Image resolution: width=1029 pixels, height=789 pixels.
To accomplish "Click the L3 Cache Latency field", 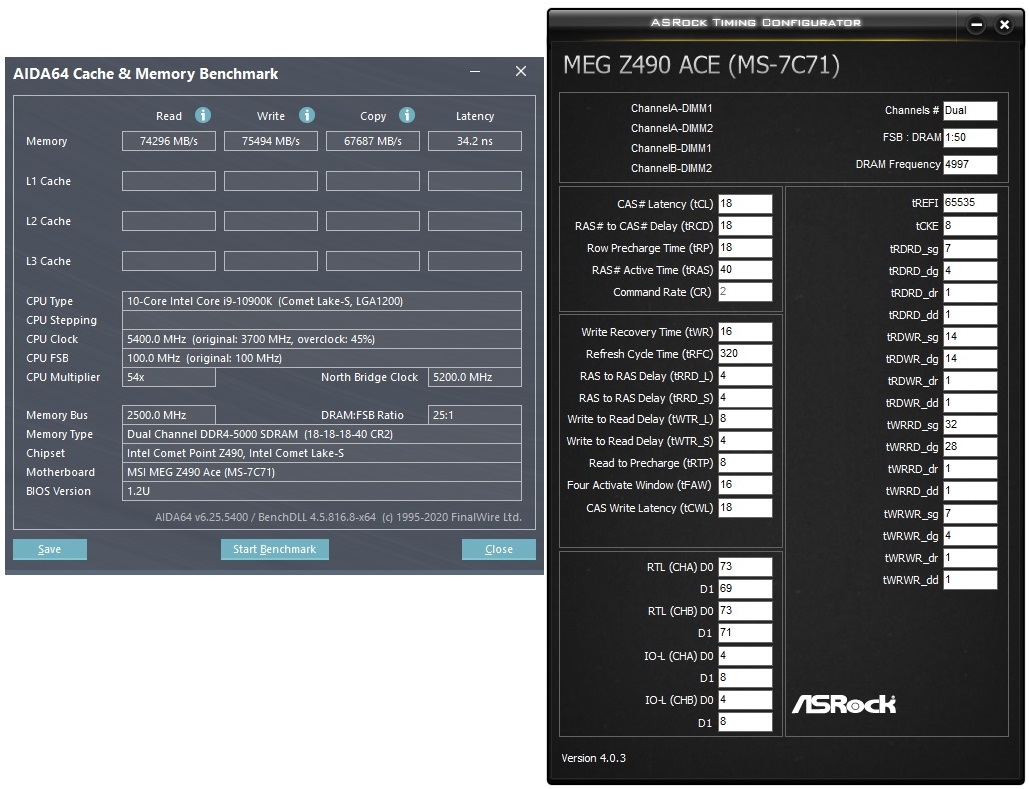I will 474,261.
